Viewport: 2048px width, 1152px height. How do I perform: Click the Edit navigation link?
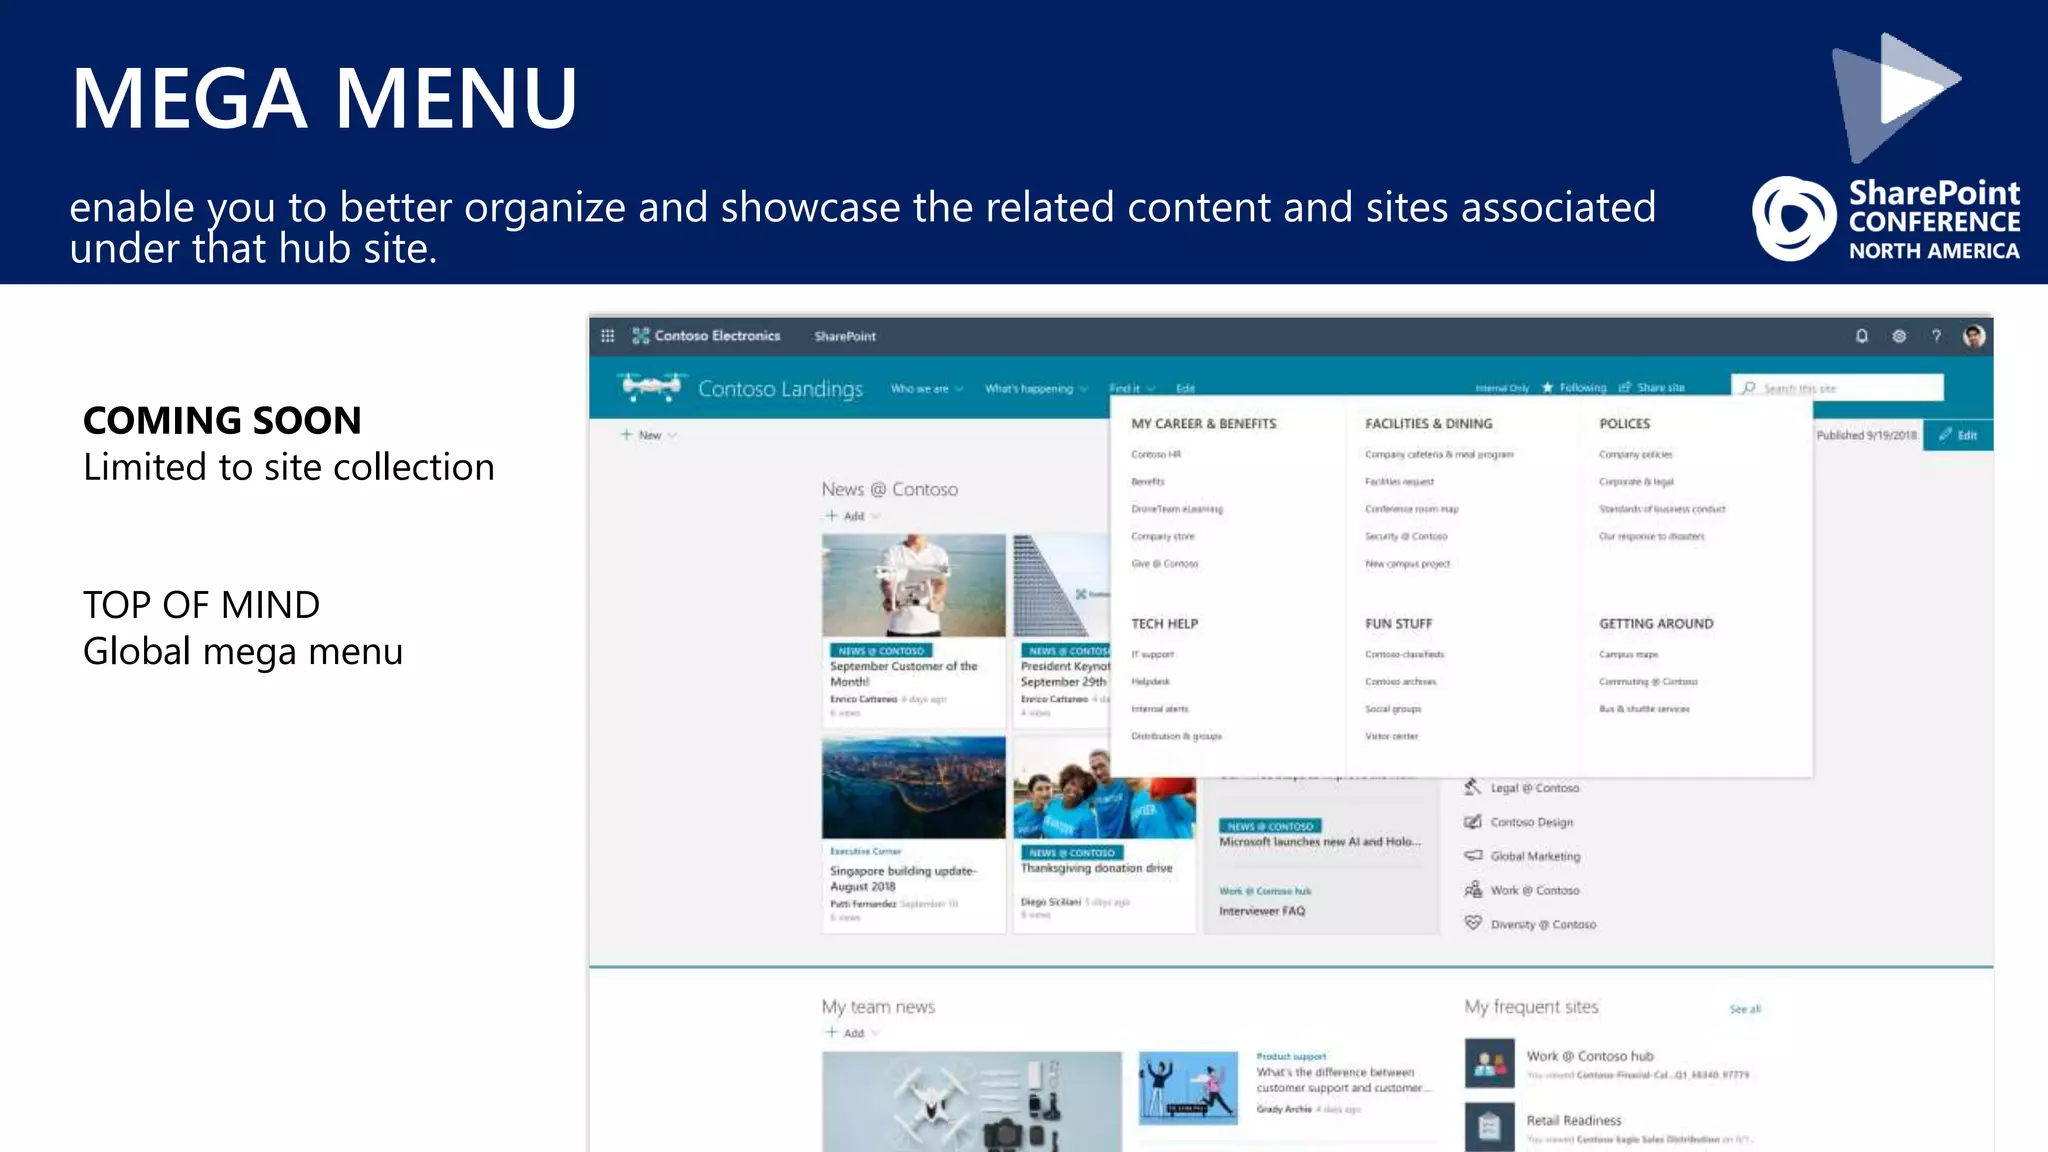click(x=1185, y=388)
